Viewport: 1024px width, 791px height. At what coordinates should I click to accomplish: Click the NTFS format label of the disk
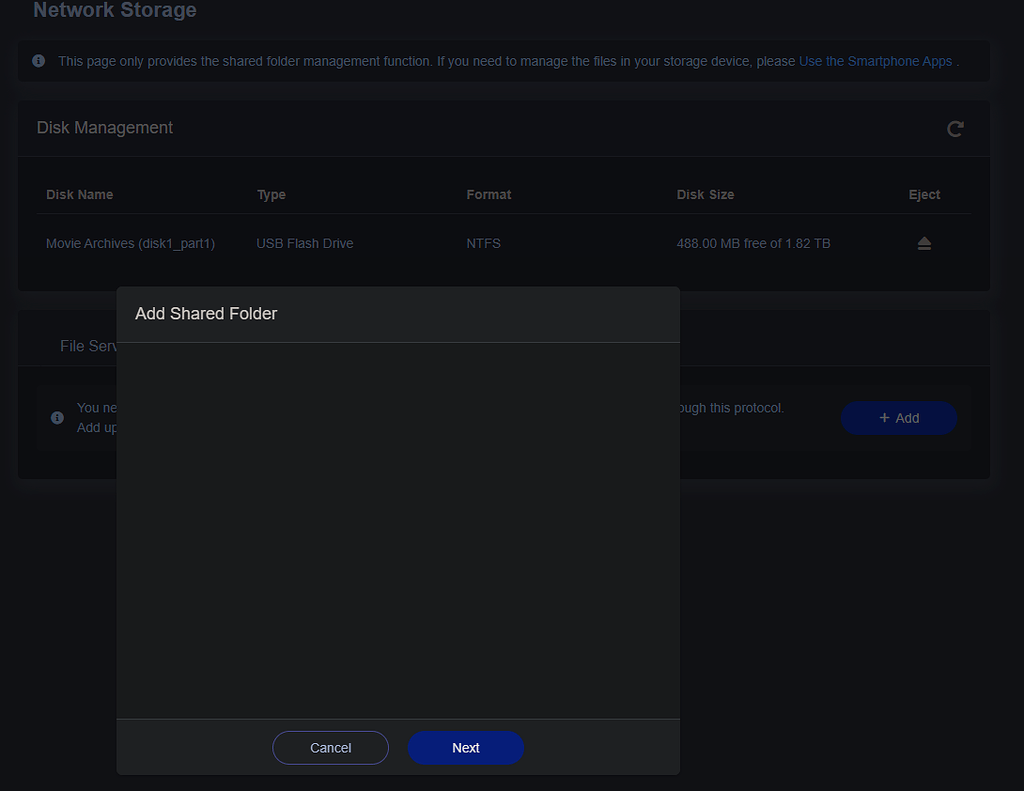483,243
